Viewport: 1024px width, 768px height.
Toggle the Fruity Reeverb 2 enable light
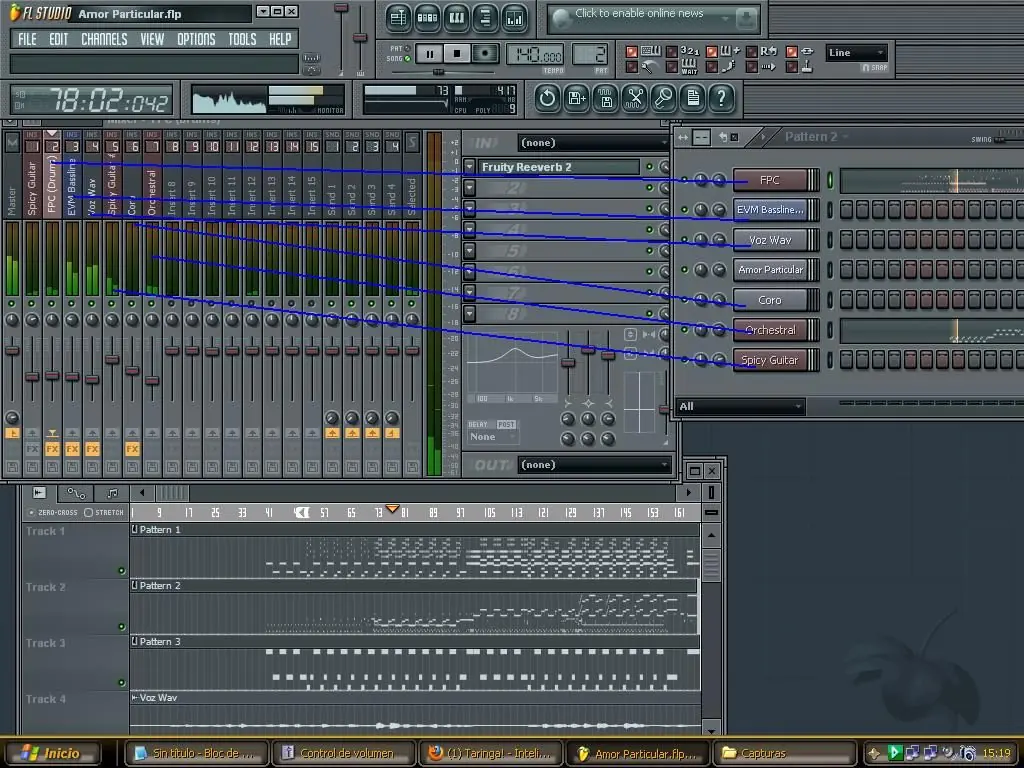pos(650,167)
